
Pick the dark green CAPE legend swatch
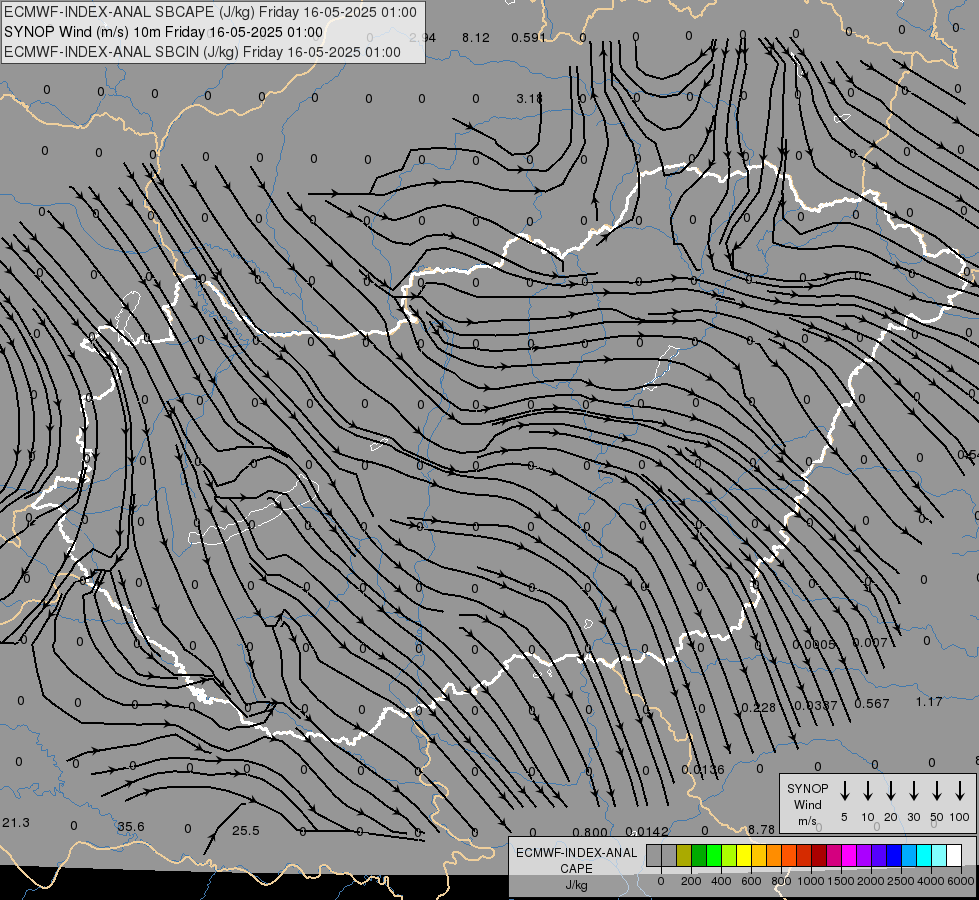point(699,856)
